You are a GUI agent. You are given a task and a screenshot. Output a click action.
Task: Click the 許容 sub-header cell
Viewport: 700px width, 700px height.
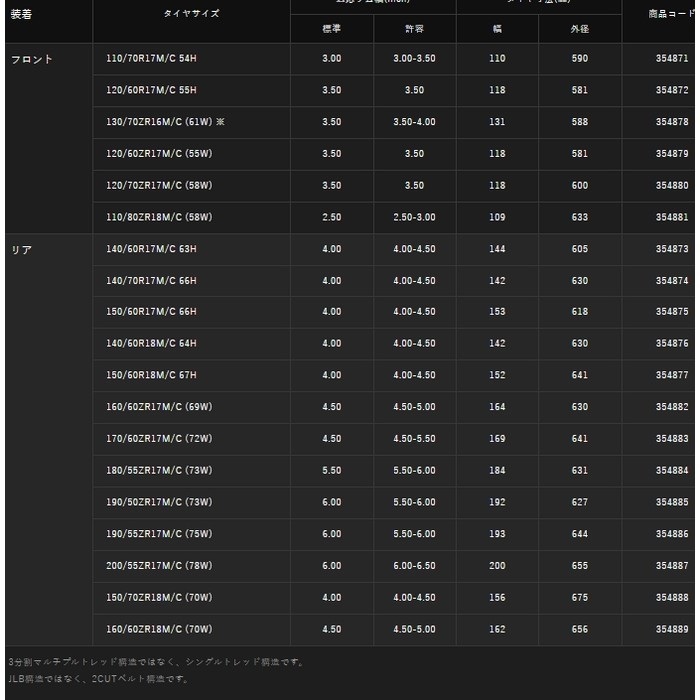pos(414,29)
